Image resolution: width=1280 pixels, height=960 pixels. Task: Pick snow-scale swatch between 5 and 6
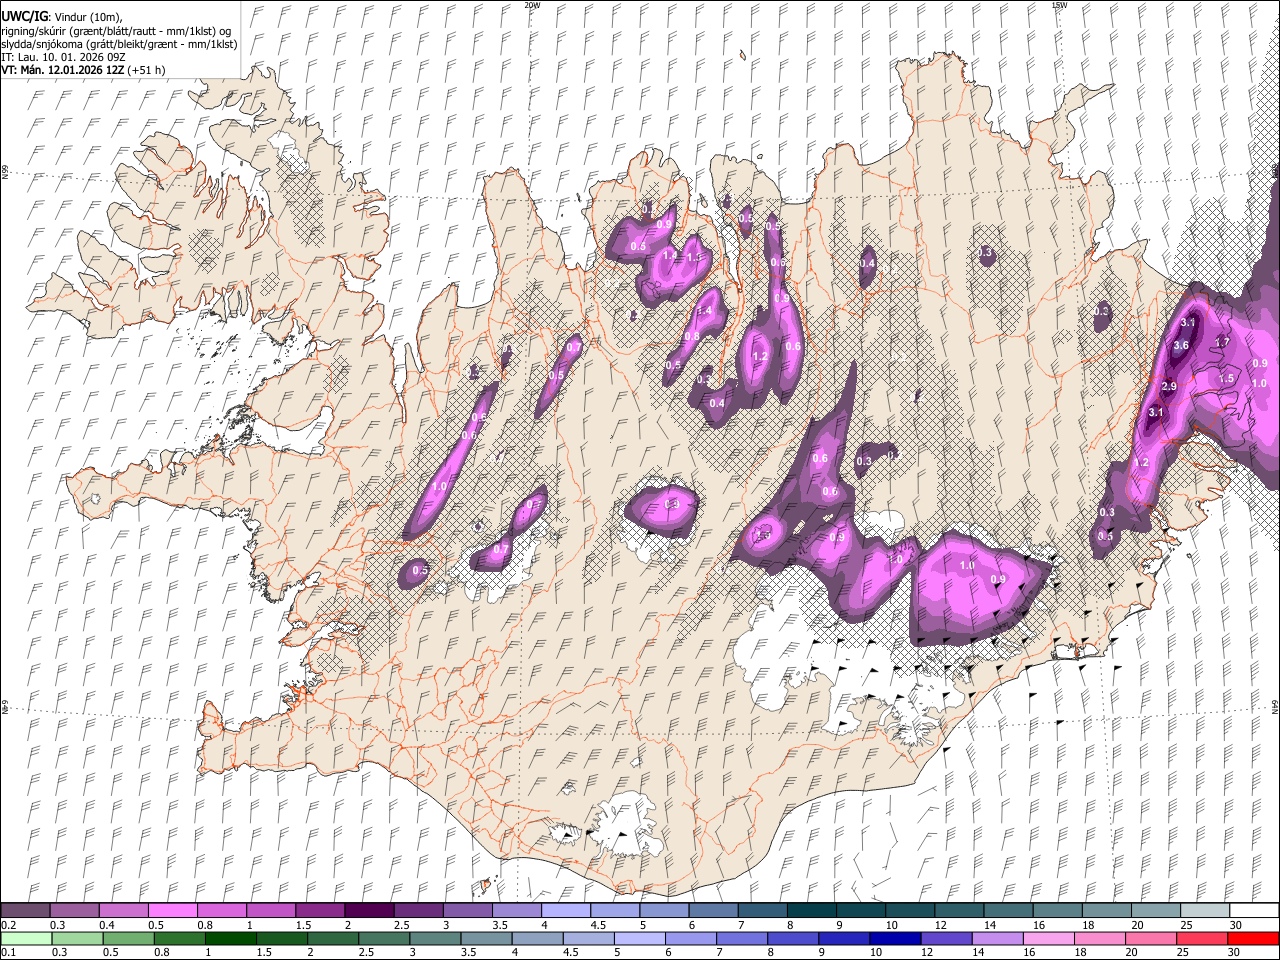click(x=665, y=910)
